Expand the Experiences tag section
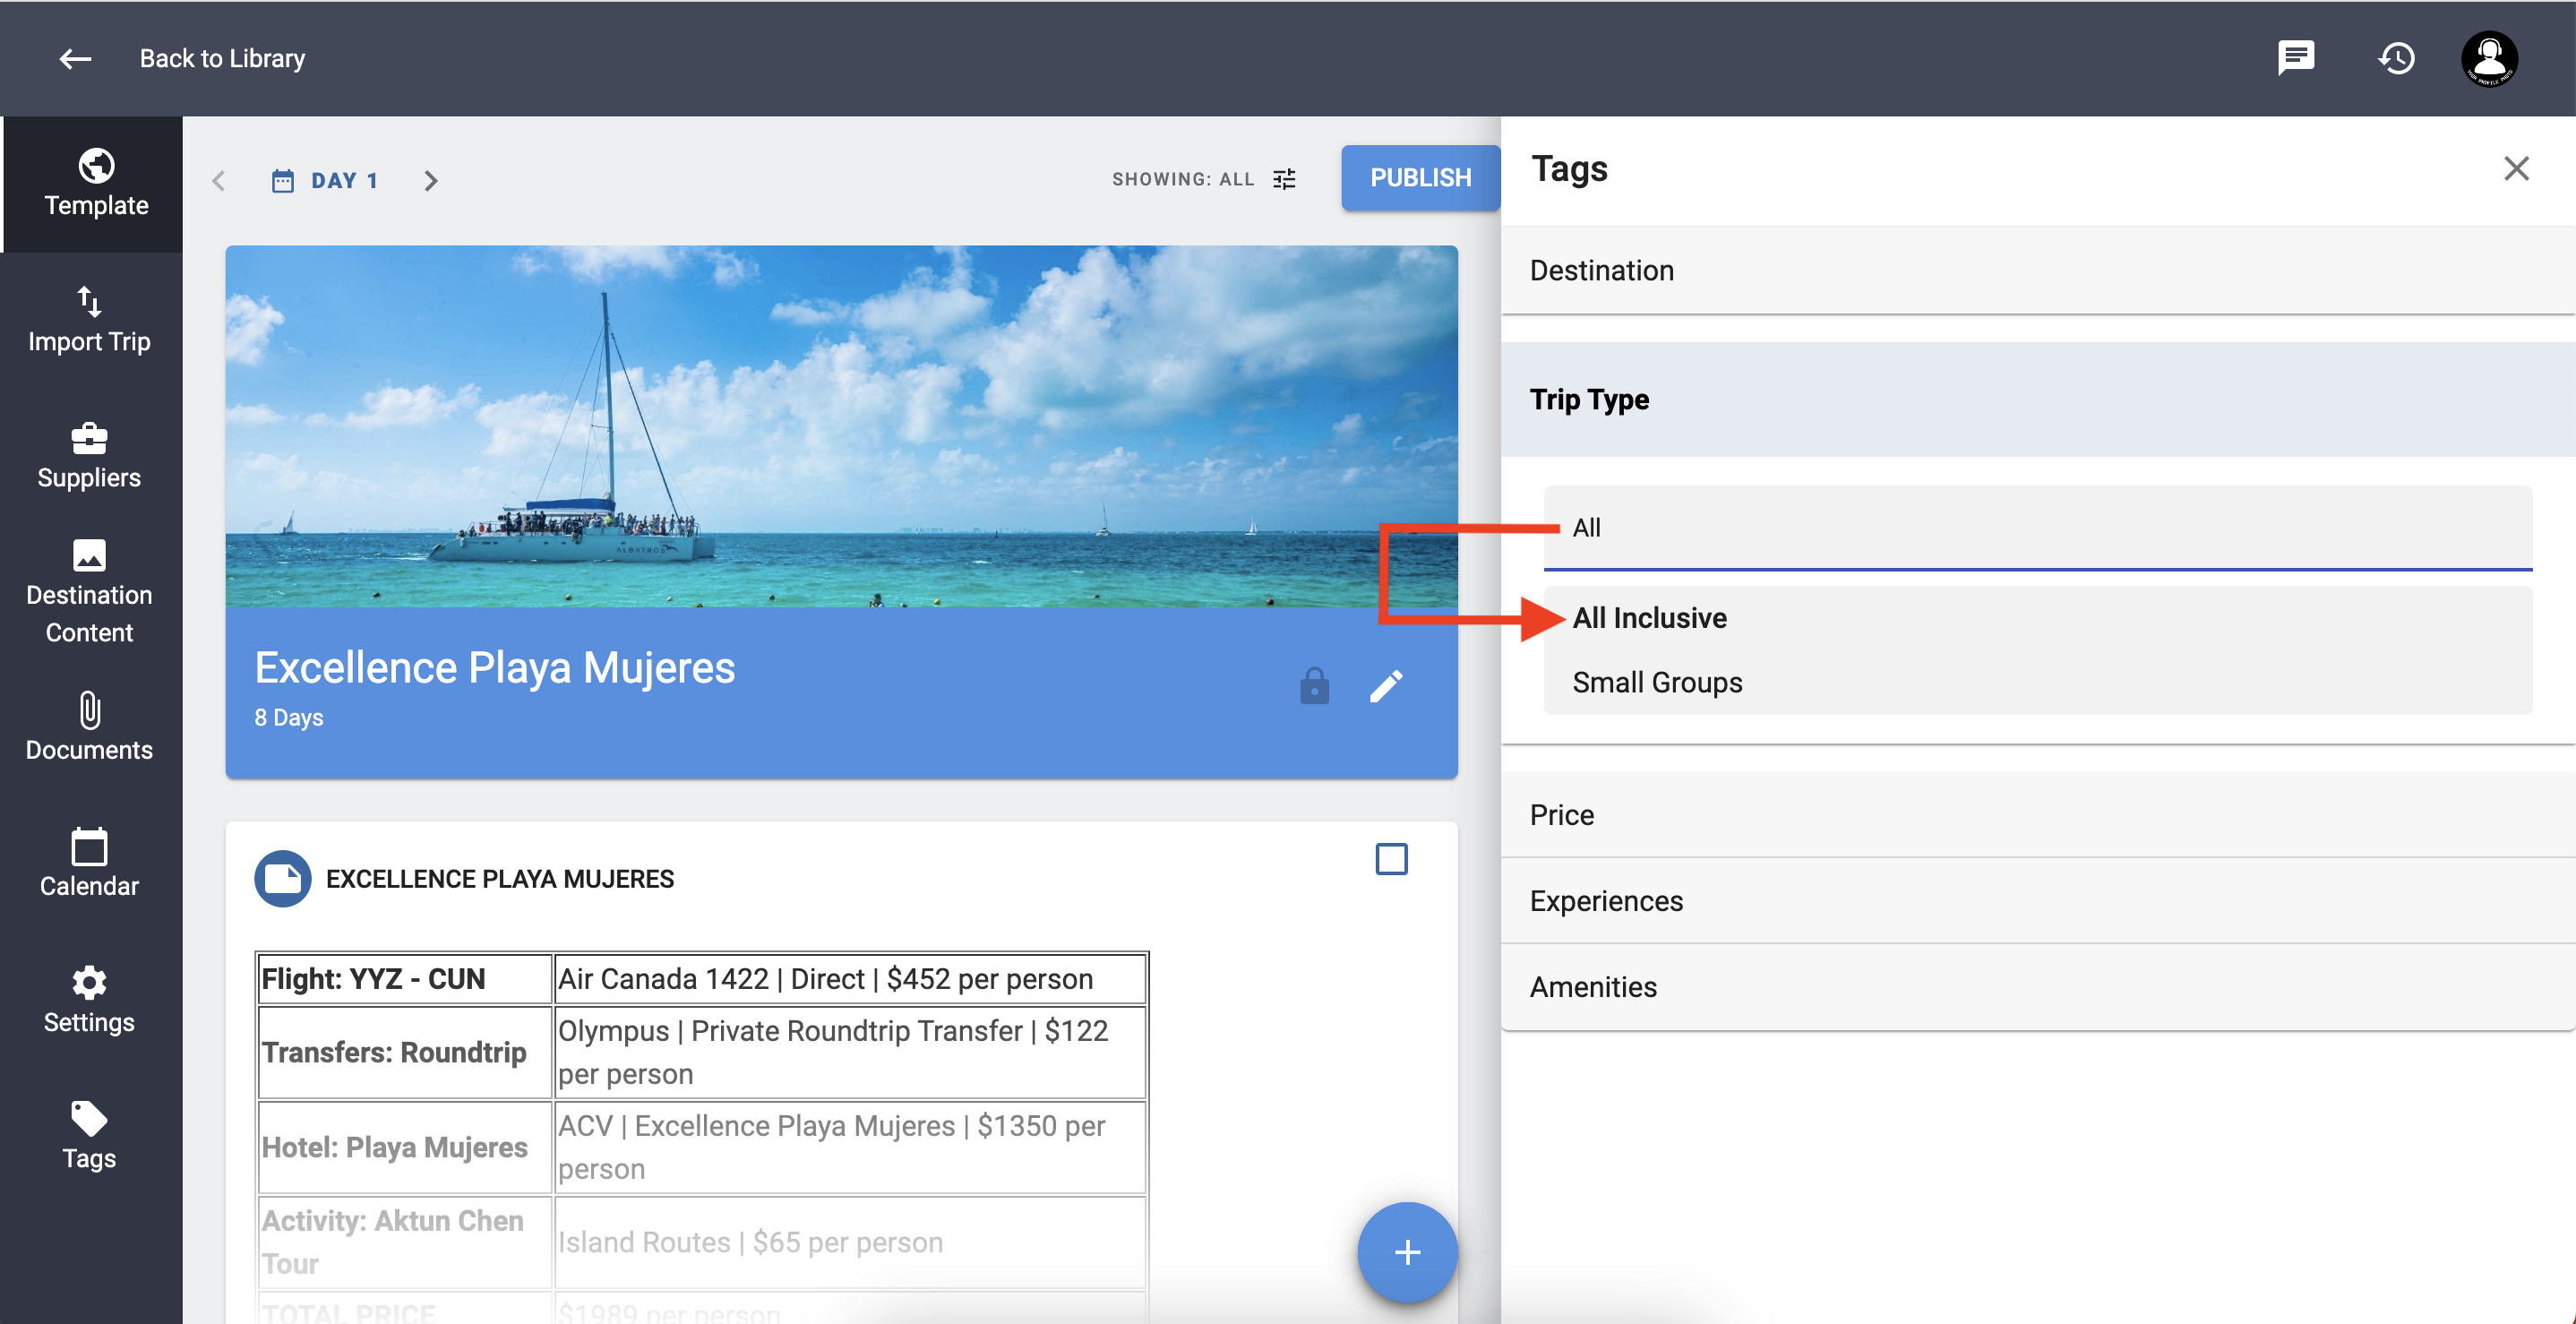 2038,901
